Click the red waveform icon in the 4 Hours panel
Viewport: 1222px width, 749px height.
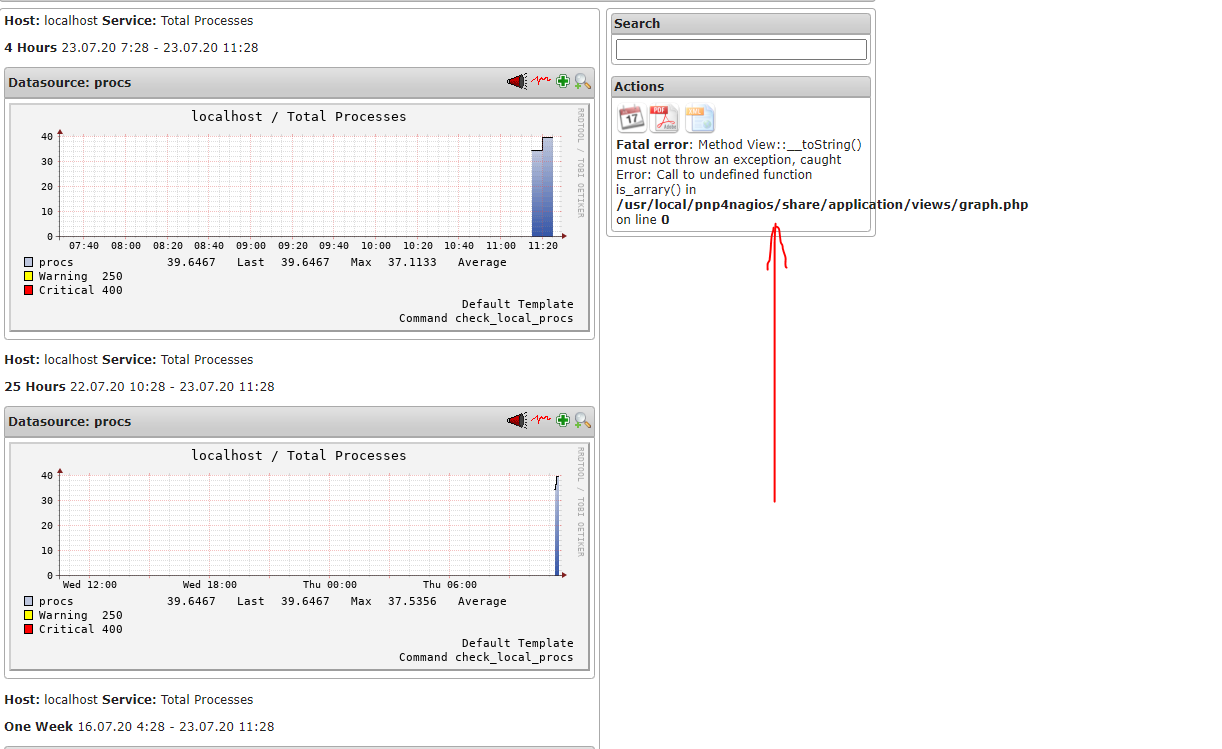pos(541,82)
